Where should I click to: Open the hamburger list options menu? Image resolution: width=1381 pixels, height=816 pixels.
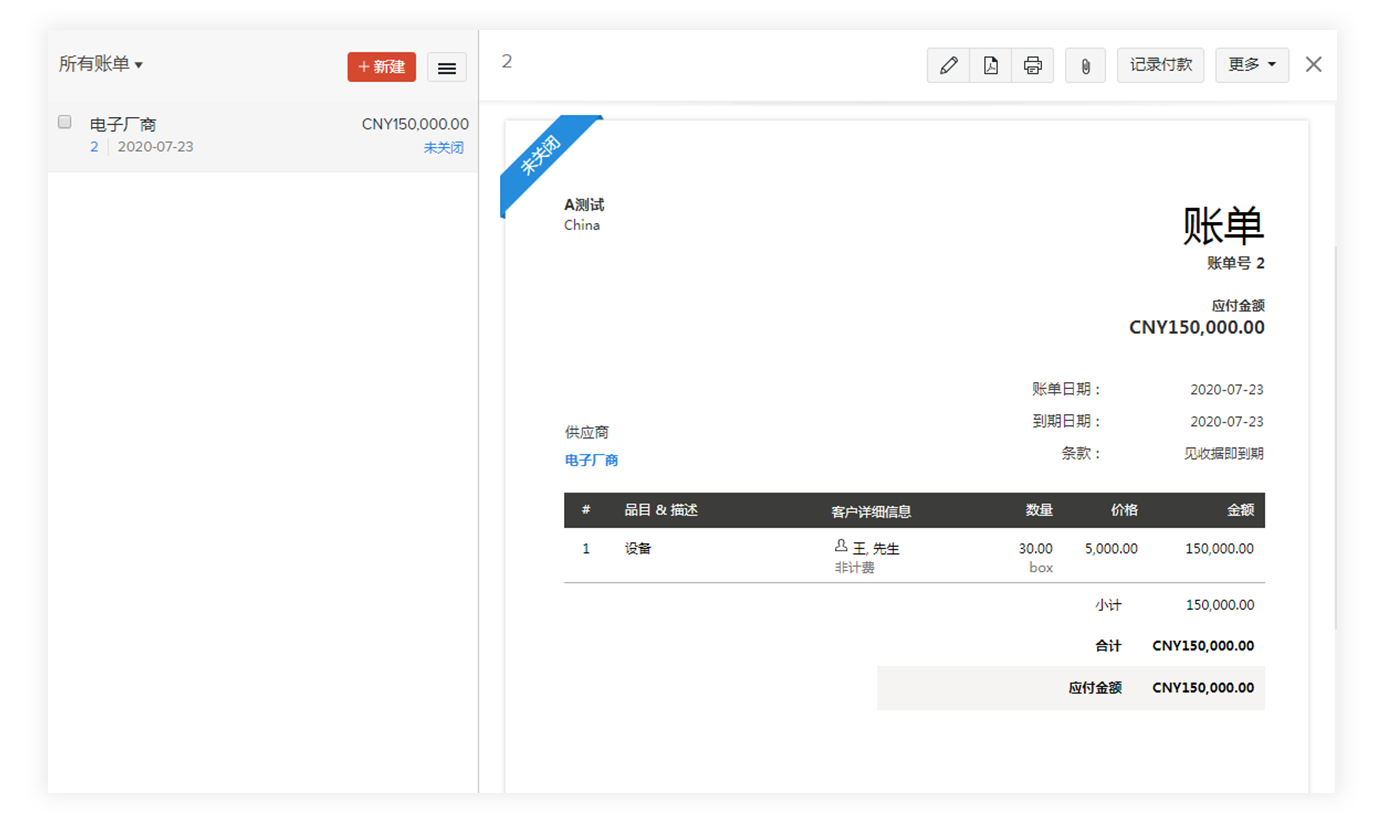(447, 67)
